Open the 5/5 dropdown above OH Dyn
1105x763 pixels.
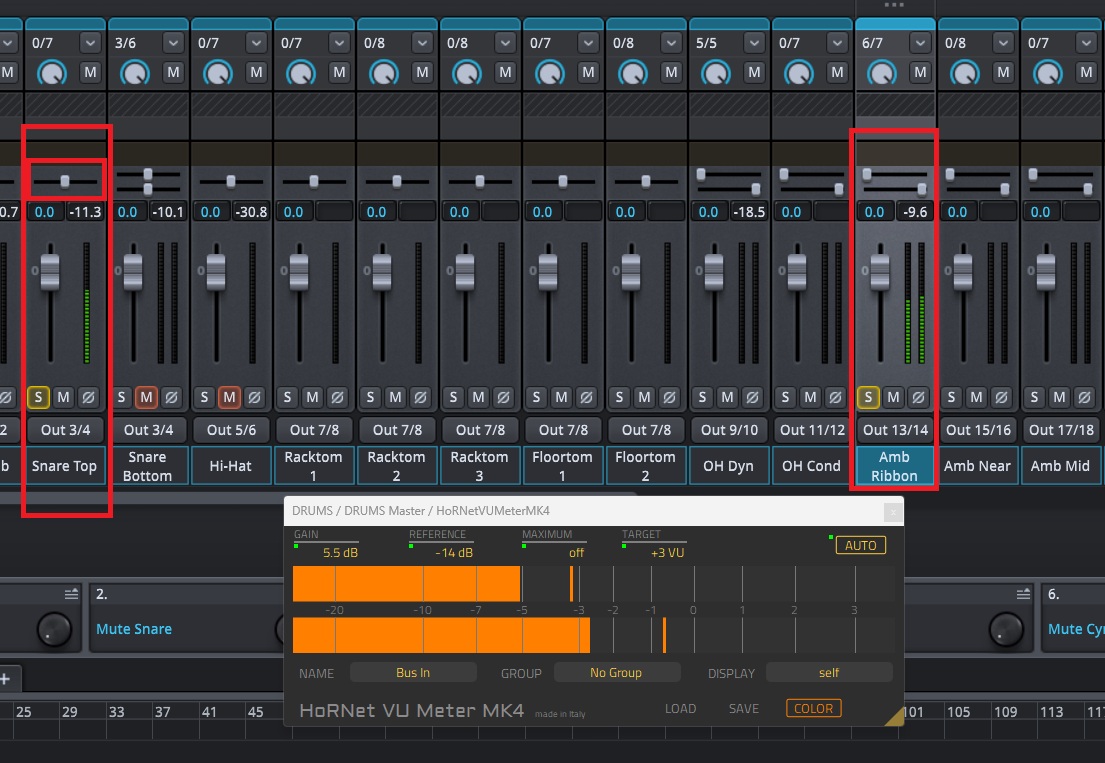(754, 43)
